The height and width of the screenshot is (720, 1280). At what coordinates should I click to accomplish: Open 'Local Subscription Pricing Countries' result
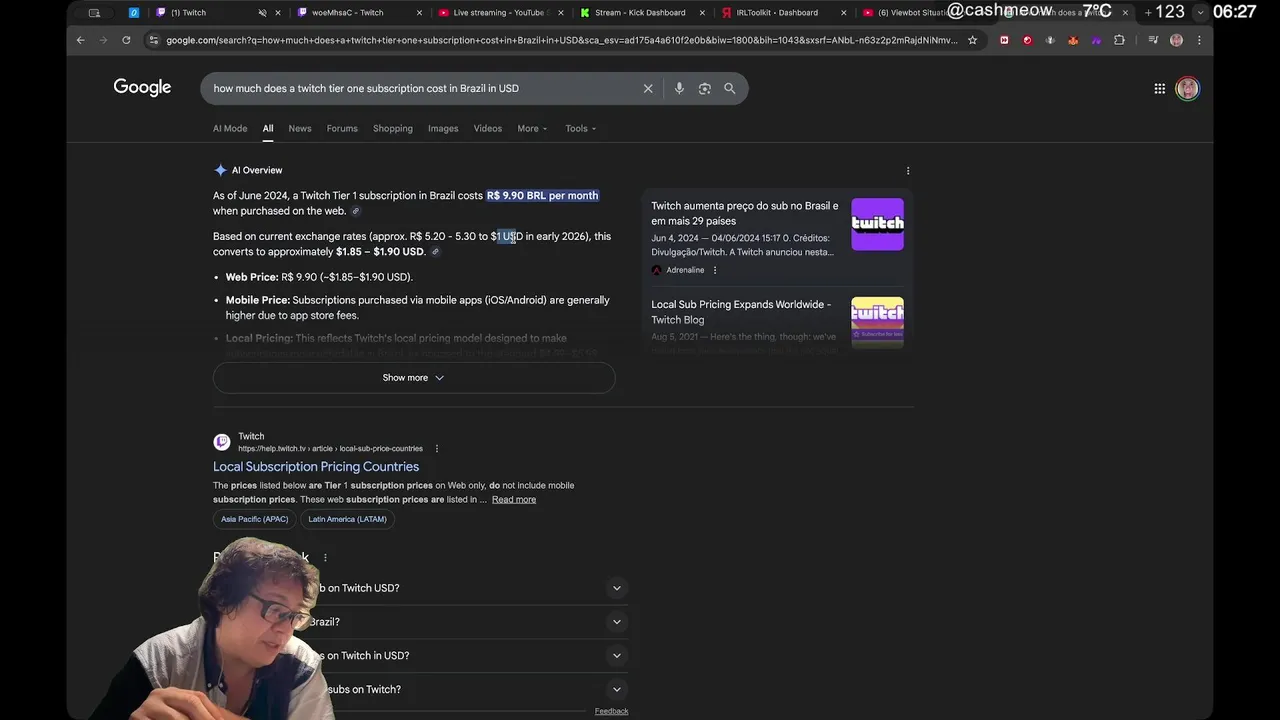(x=316, y=467)
